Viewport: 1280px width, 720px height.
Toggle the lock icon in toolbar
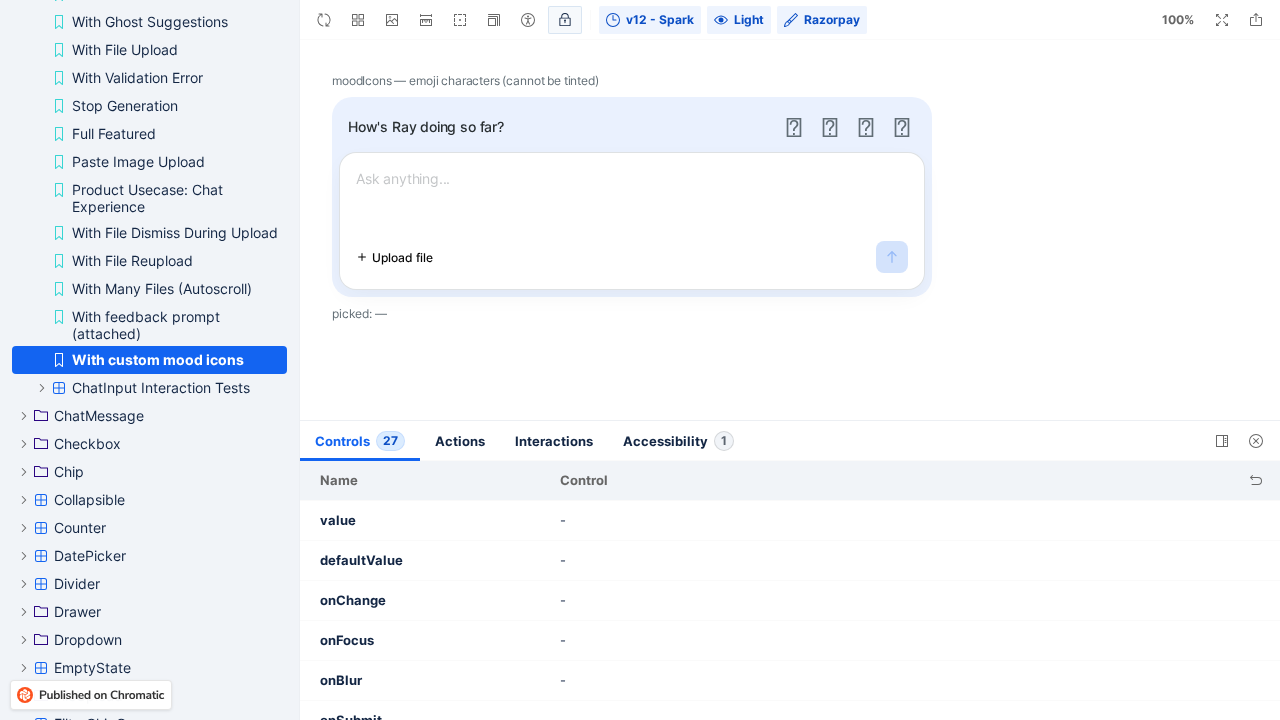pyautogui.click(x=565, y=20)
